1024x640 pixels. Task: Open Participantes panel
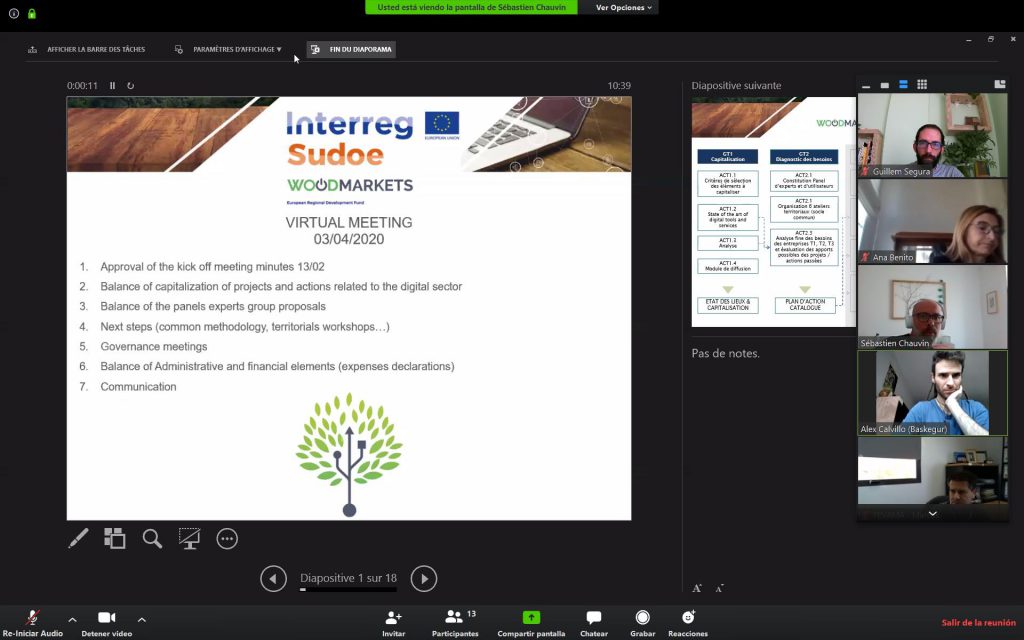(x=455, y=623)
